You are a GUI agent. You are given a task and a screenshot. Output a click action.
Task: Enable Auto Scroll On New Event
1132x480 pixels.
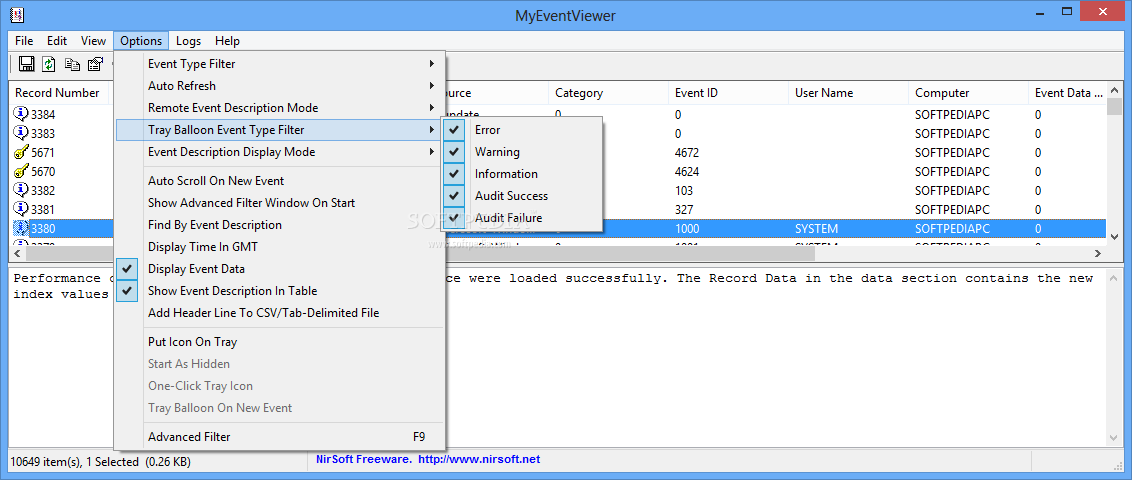tap(279, 181)
